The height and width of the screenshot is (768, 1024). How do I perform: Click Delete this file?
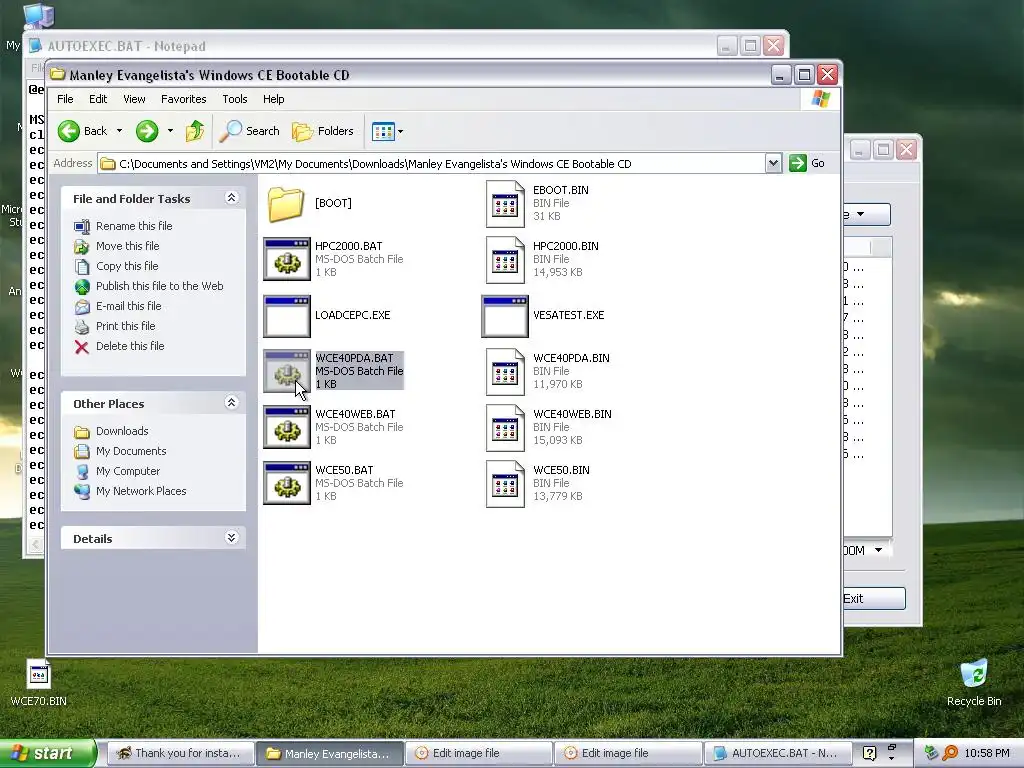point(130,346)
